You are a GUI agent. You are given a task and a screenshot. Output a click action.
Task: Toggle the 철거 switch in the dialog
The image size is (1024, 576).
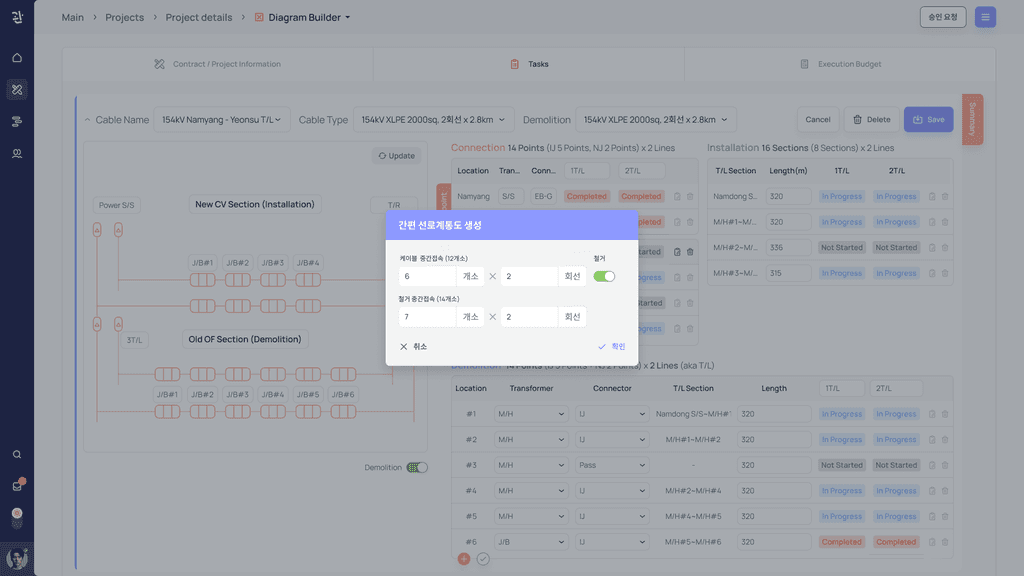click(604, 276)
